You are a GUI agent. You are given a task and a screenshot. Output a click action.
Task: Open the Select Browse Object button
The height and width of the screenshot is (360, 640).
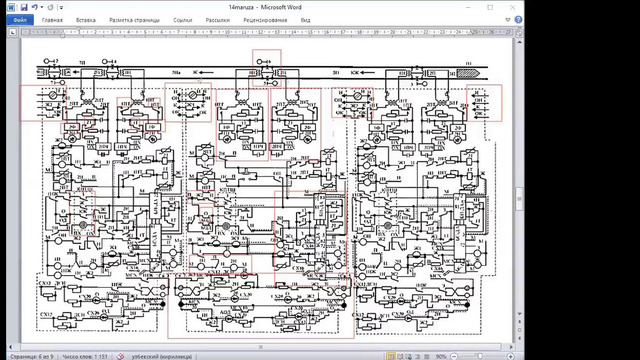519,330
